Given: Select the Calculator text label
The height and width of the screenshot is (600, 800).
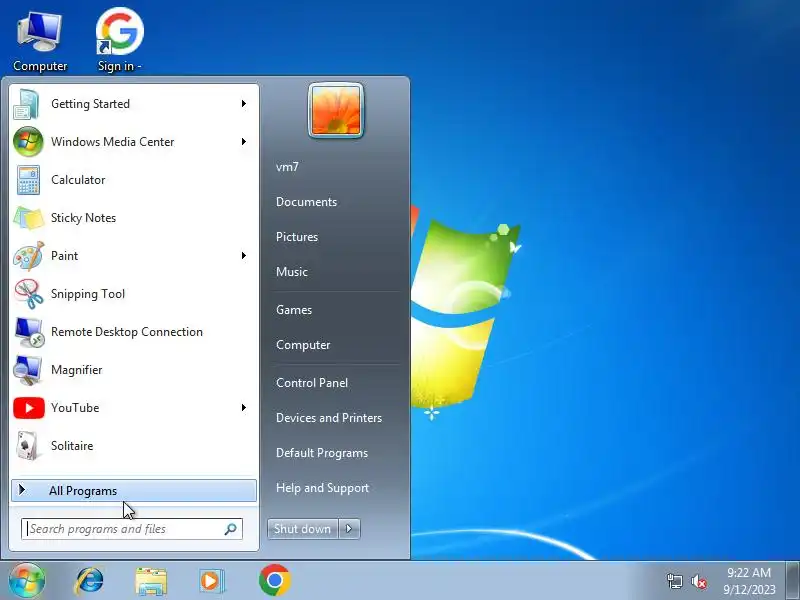Looking at the screenshot, I should (x=78, y=180).
